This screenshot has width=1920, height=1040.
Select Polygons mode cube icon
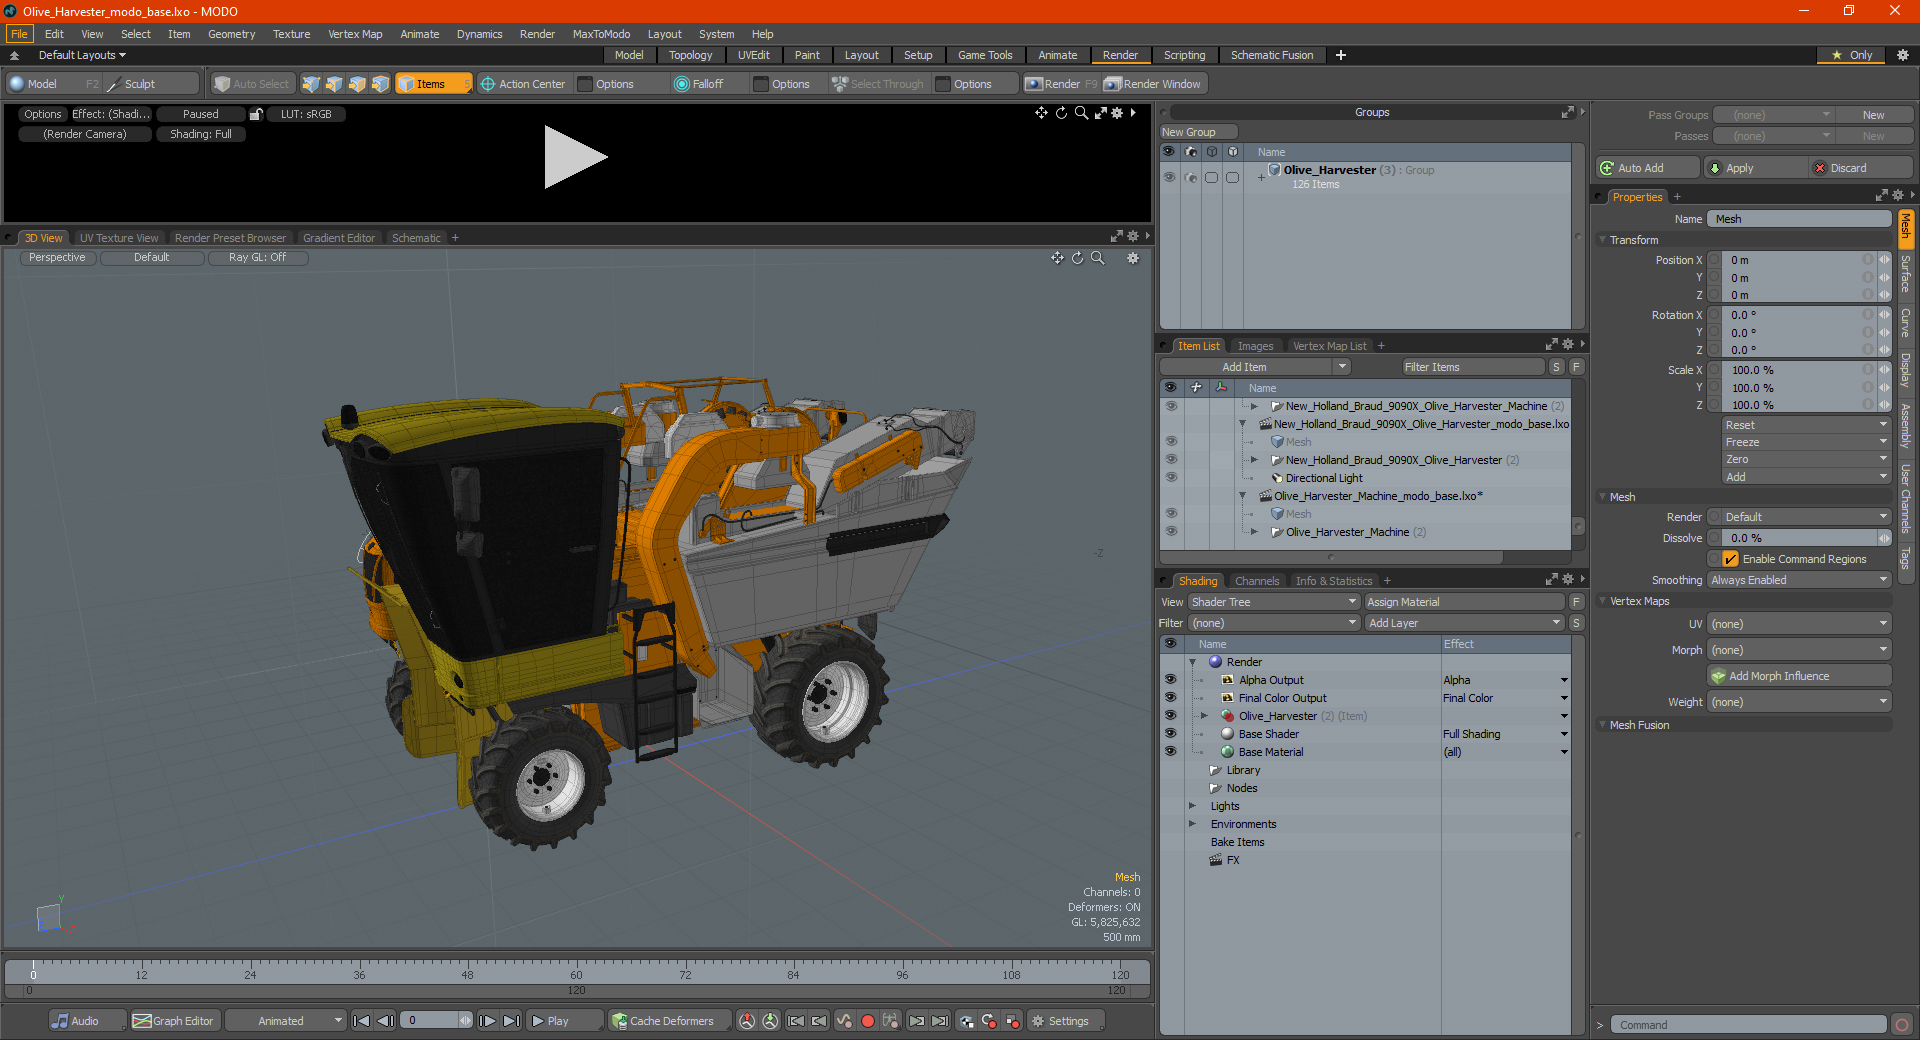[x=357, y=84]
